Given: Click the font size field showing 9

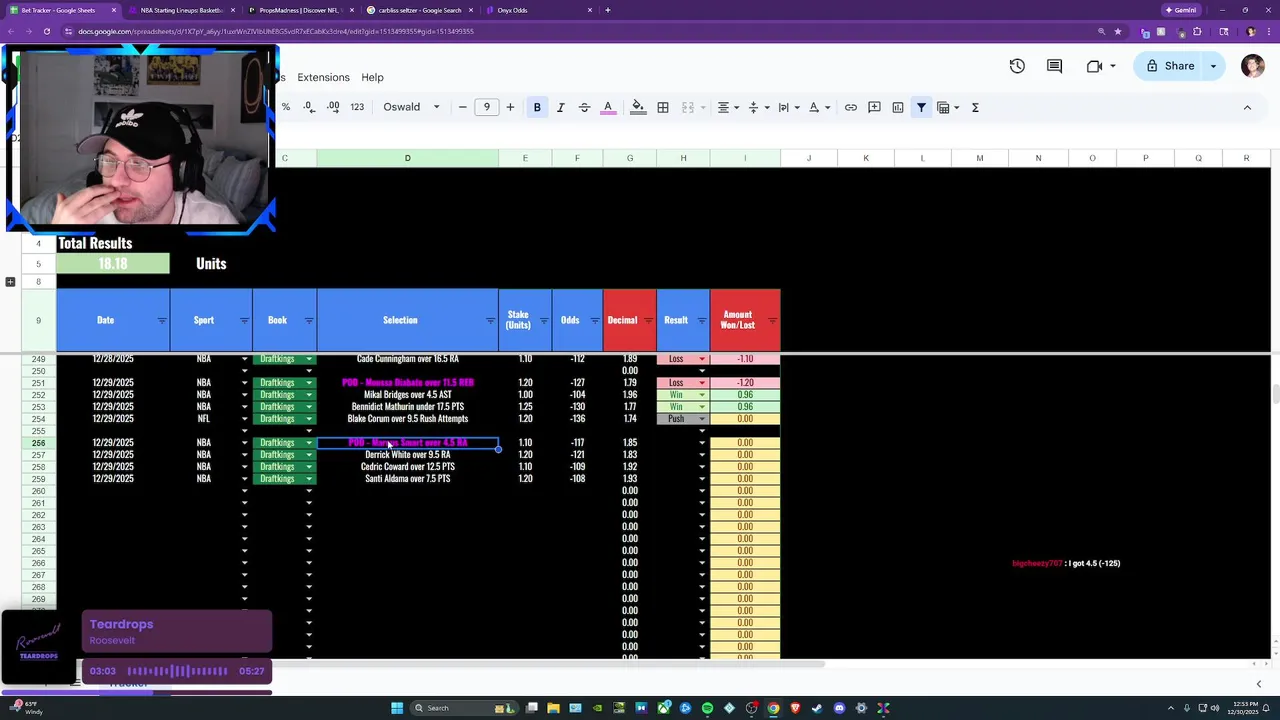Looking at the screenshot, I should pyautogui.click(x=487, y=107).
